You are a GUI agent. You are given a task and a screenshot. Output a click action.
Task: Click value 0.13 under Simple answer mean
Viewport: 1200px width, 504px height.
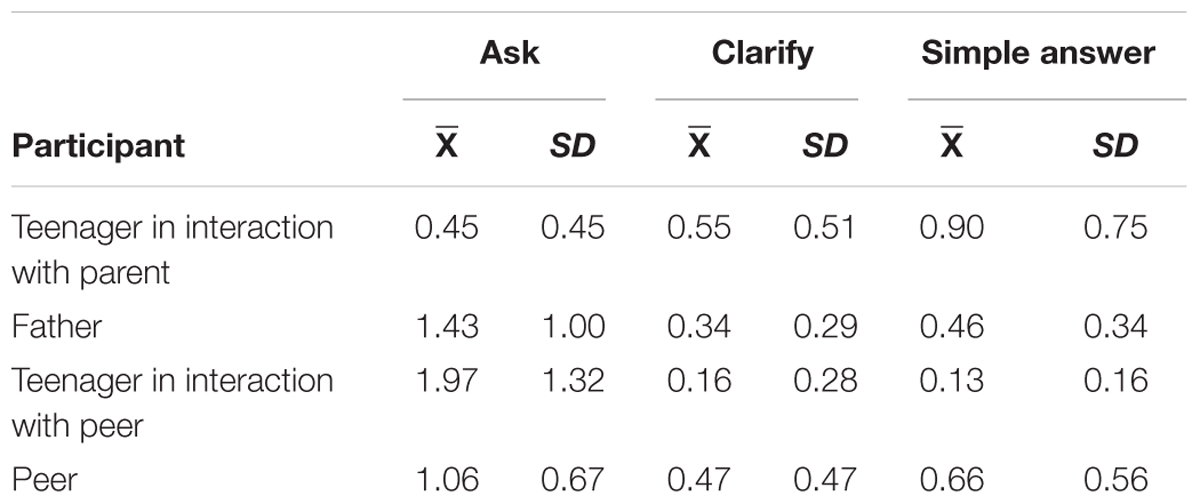click(952, 380)
